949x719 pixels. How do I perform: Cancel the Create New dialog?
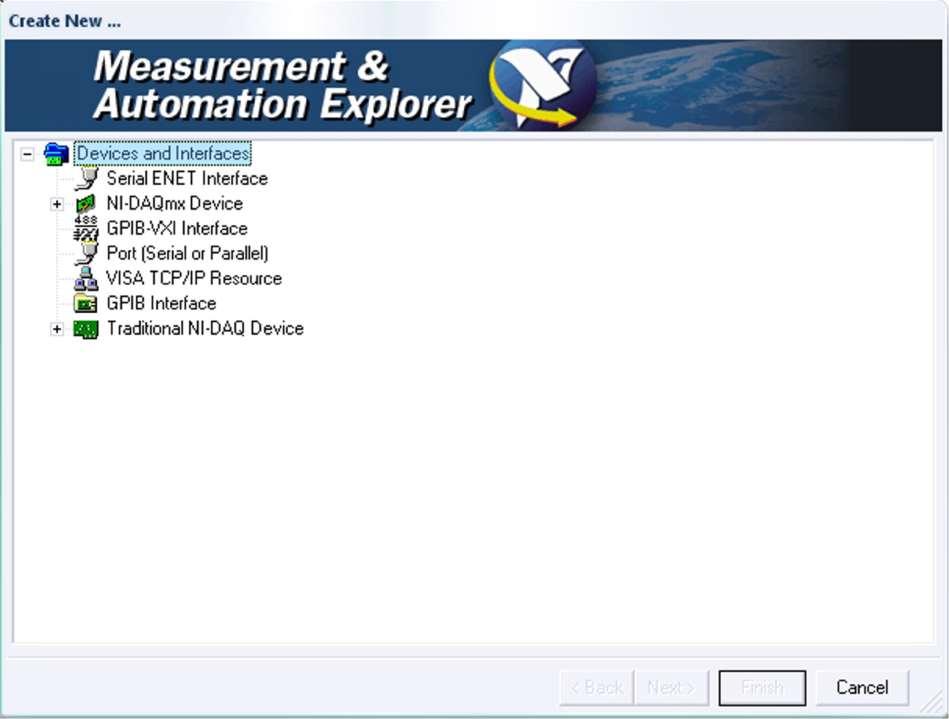click(x=862, y=688)
